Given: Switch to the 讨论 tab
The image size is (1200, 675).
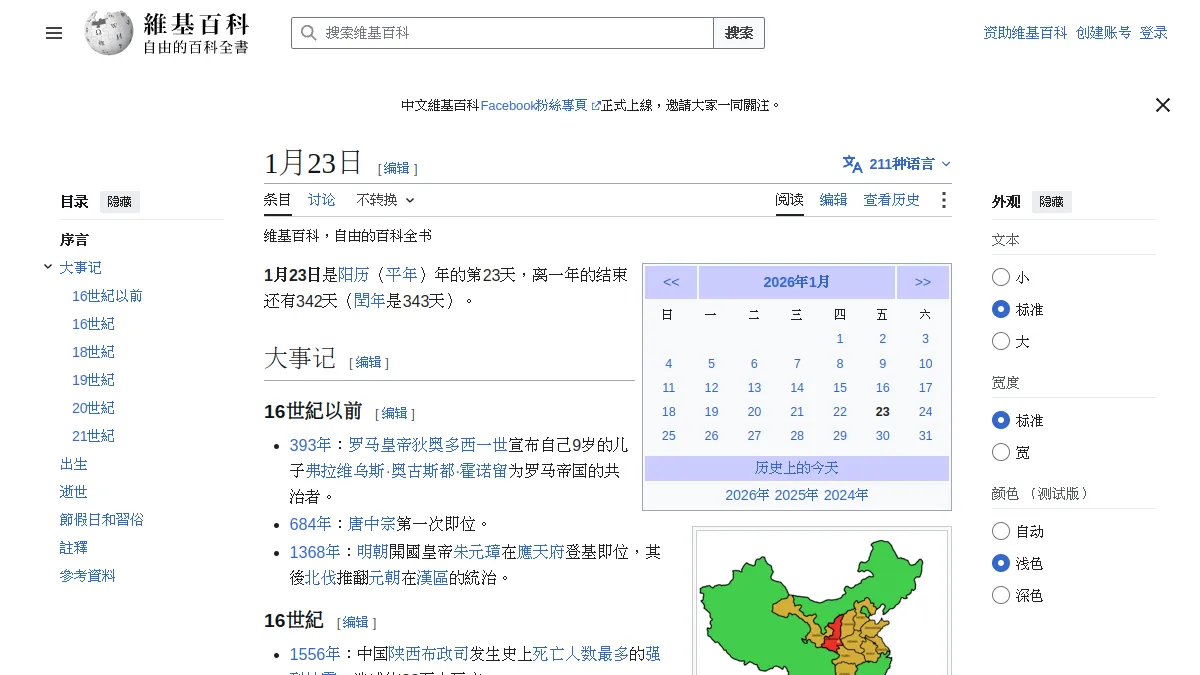Looking at the screenshot, I should tap(322, 200).
